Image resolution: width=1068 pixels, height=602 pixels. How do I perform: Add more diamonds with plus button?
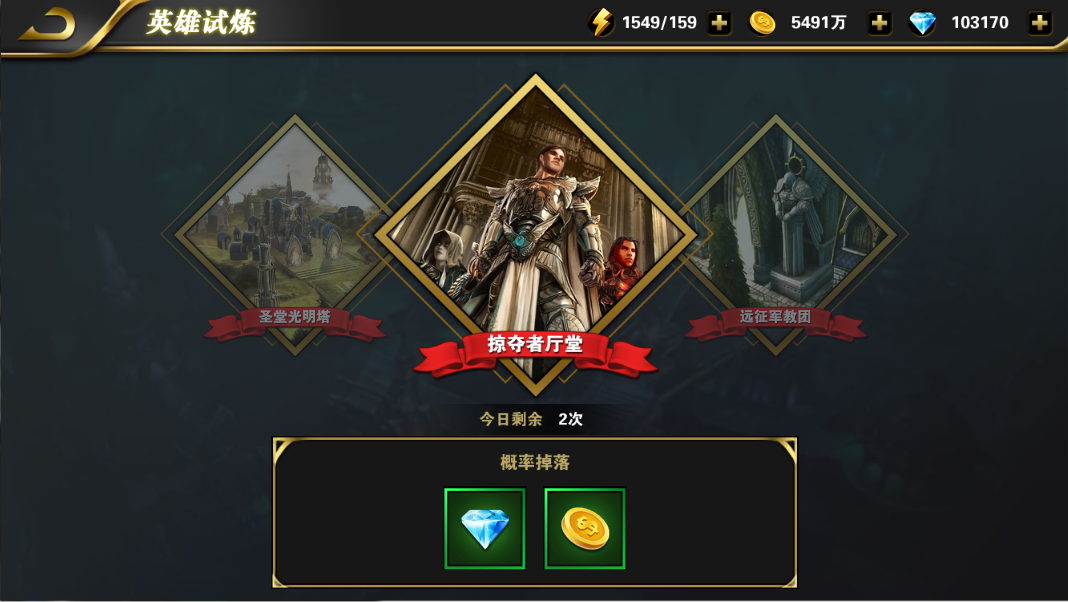coord(1039,23)
